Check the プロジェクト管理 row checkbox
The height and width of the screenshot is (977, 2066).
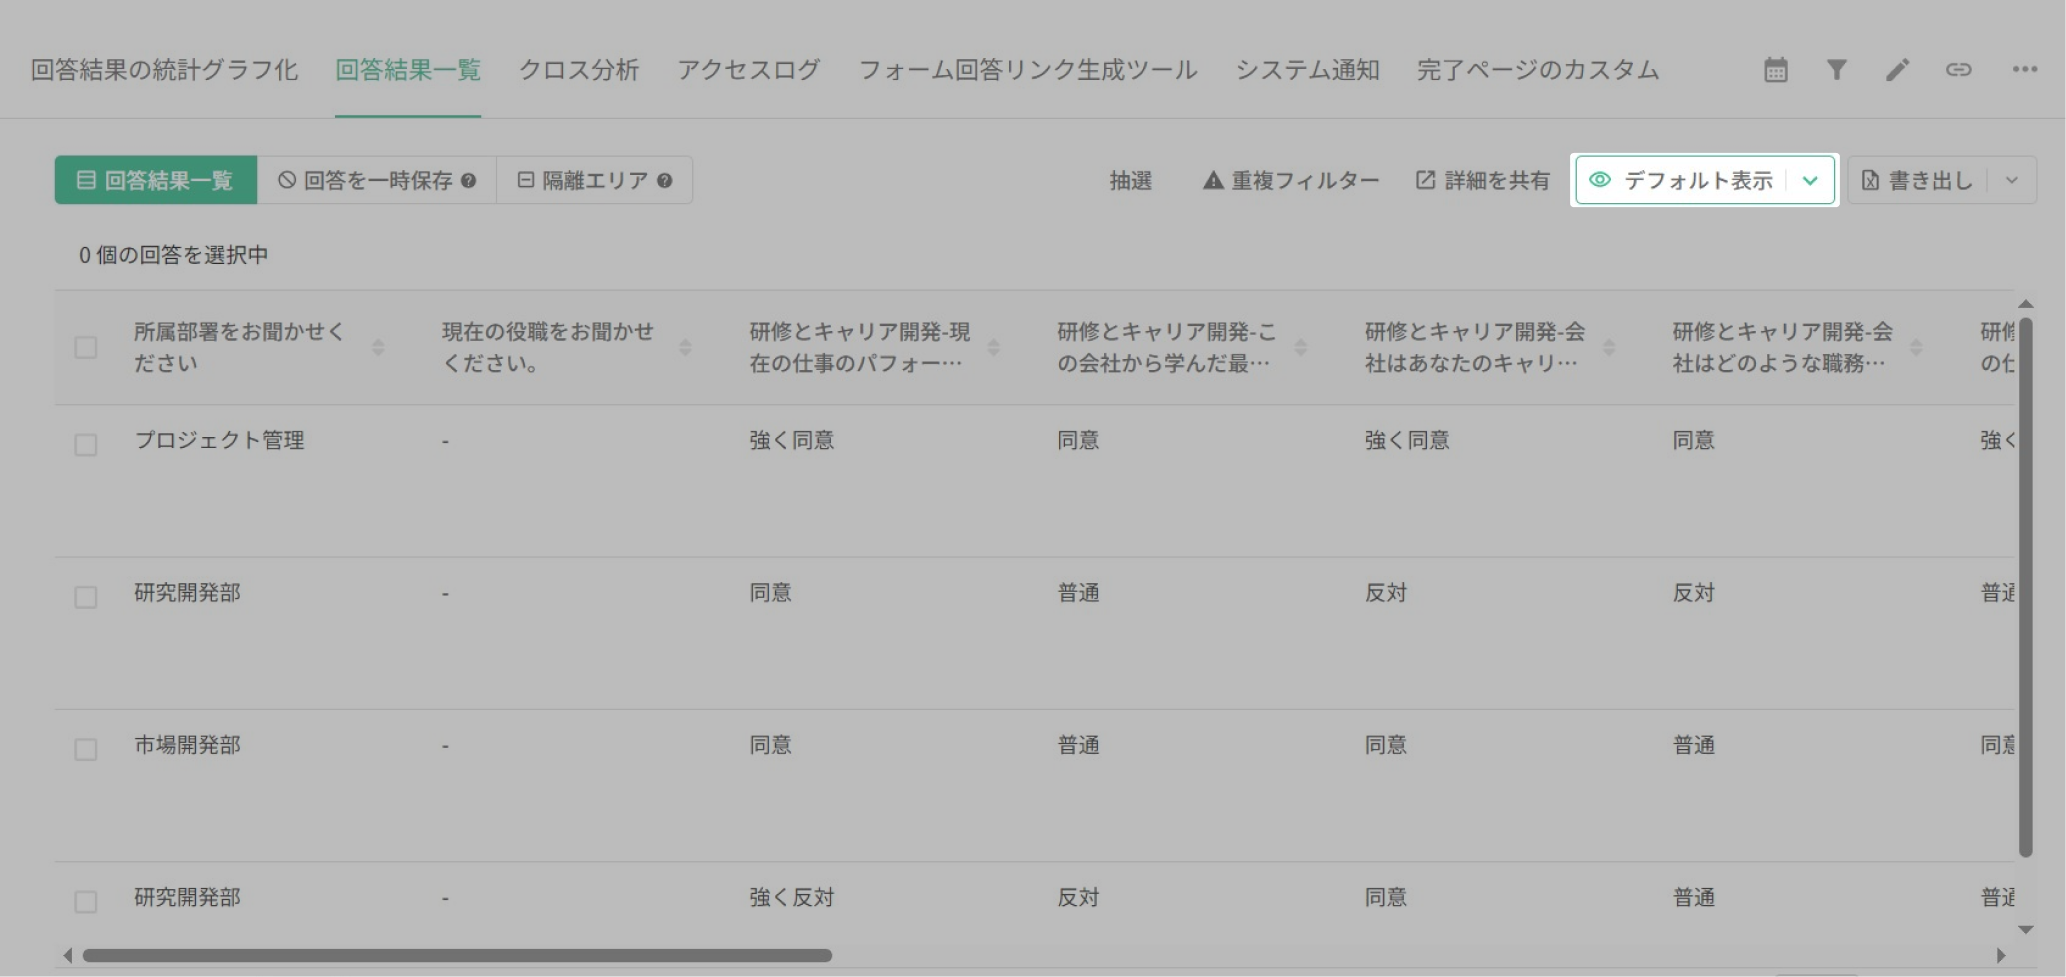86,444
